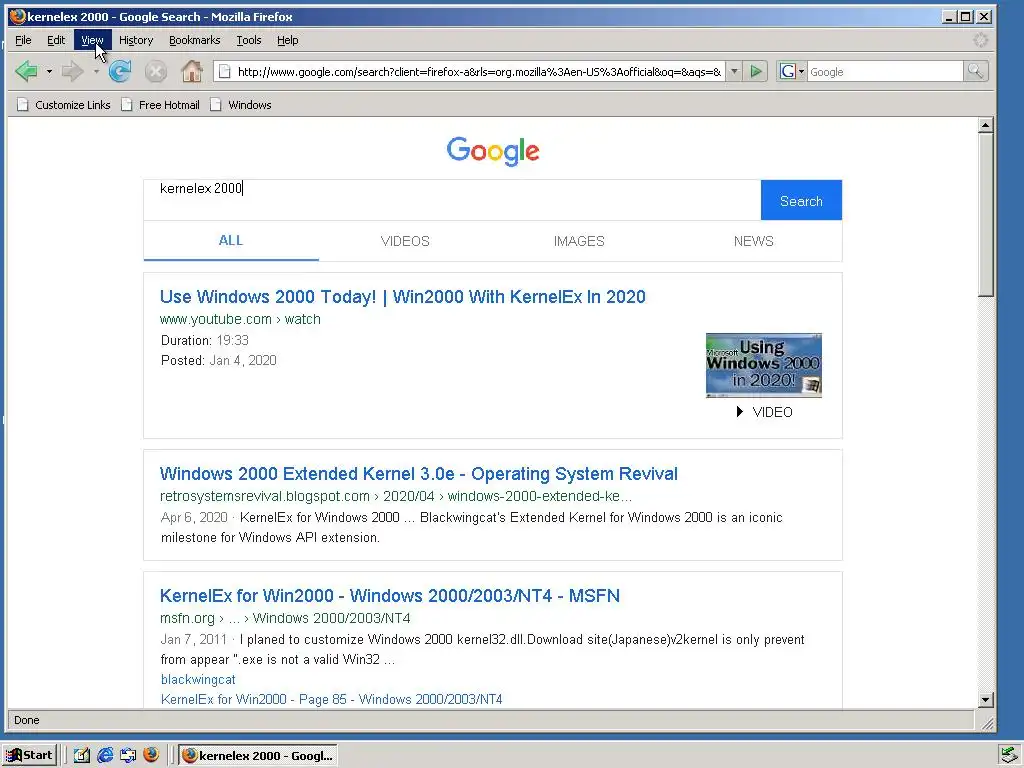Click the system tray network icon
This screenshot has height=768, width=1024.
(x=1008, y=756)
